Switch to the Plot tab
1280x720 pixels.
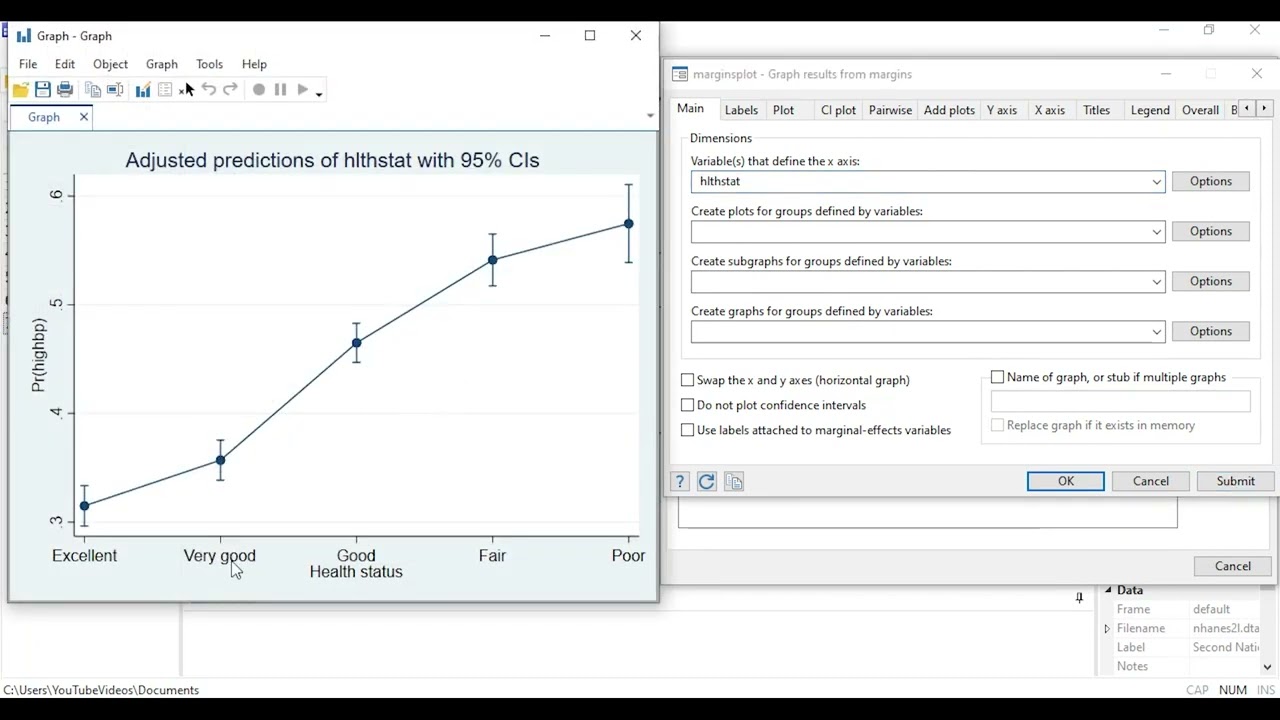(784, 110)
